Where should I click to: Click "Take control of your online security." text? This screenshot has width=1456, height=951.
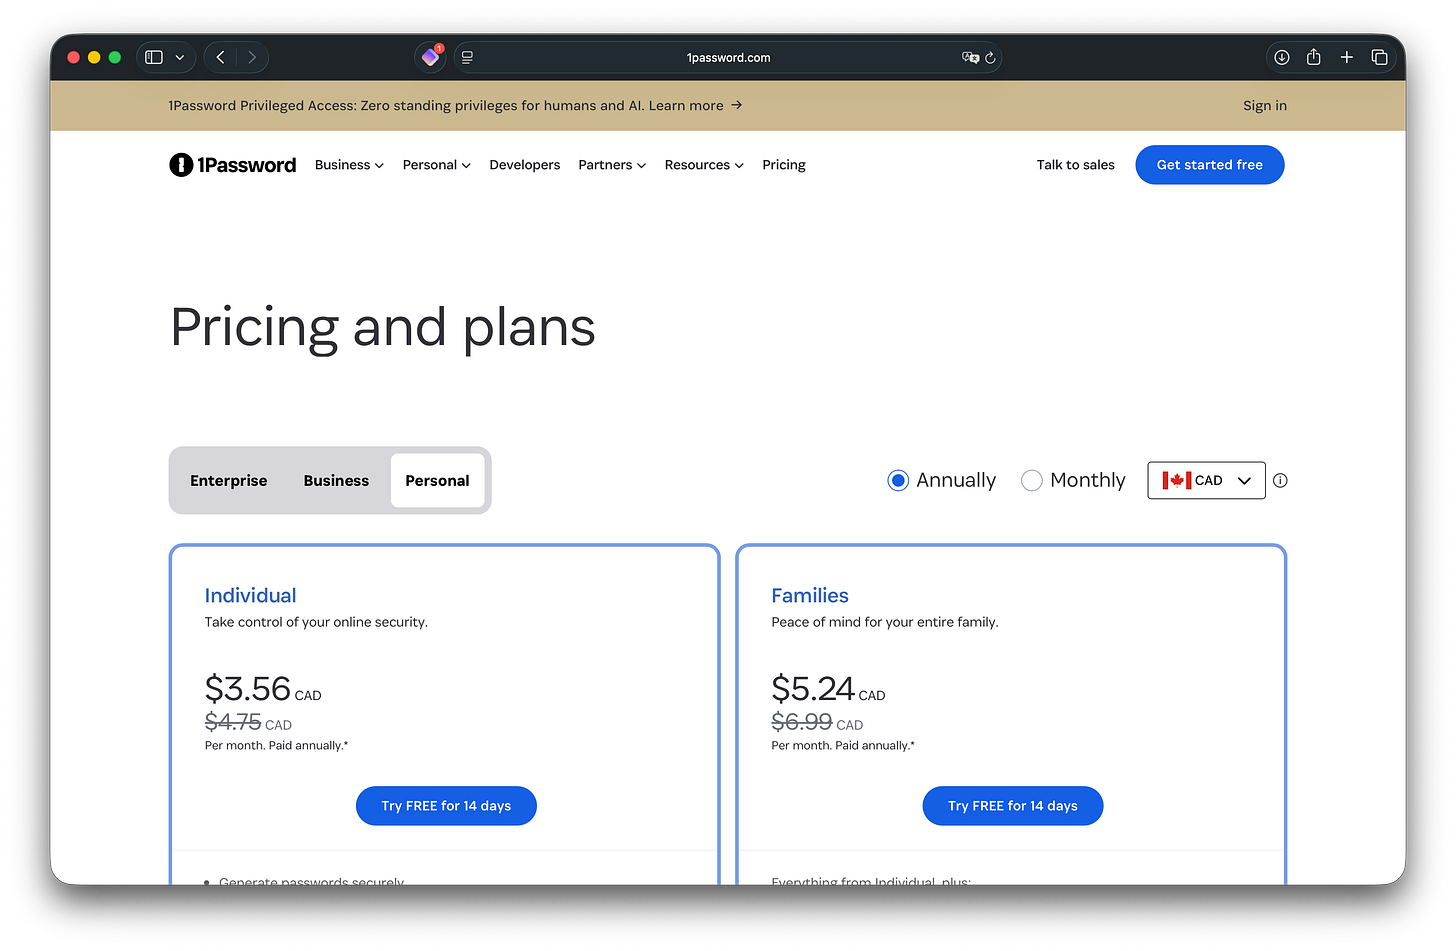coord(316,622)
